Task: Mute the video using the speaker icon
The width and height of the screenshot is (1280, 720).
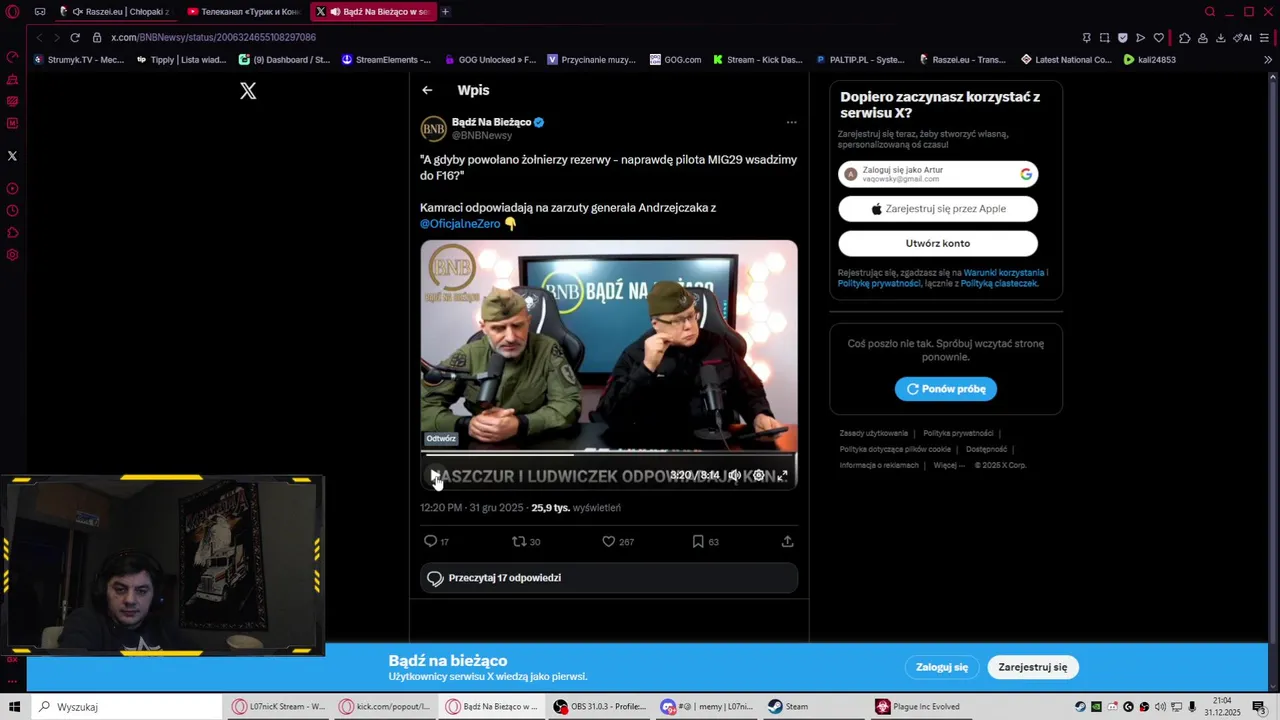Action: (734, 475)
